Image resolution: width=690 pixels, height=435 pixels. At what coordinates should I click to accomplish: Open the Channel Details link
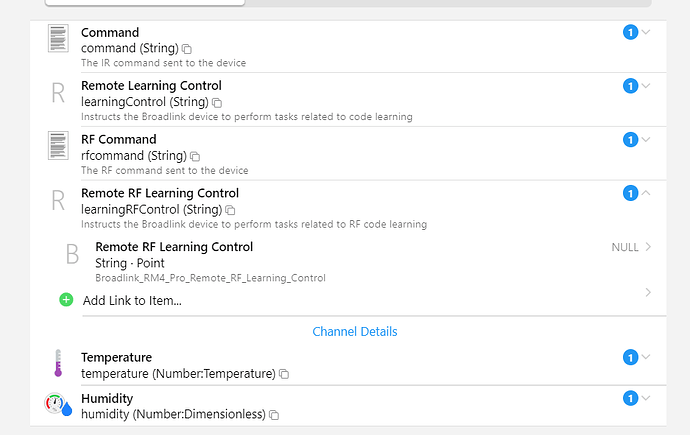pyautogui.click(x=354, y=332)
